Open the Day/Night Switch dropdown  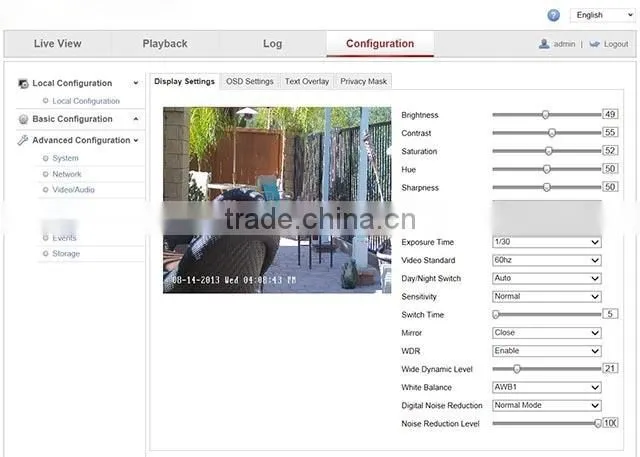pyautogui.click(x=547, y=278)
